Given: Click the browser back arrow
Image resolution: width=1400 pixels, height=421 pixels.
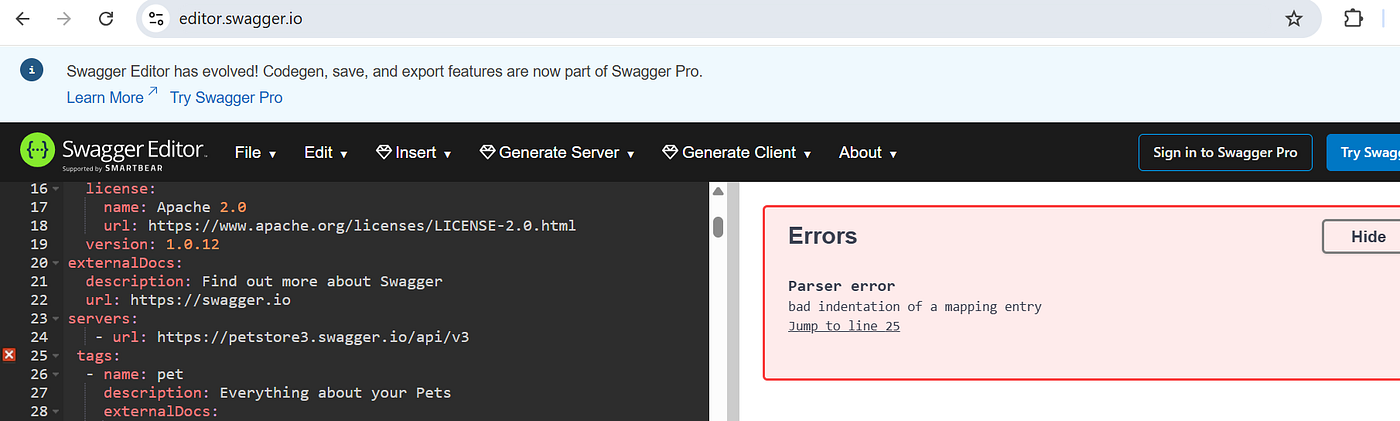Looking at the screenshot, I should tap(23, 18).
